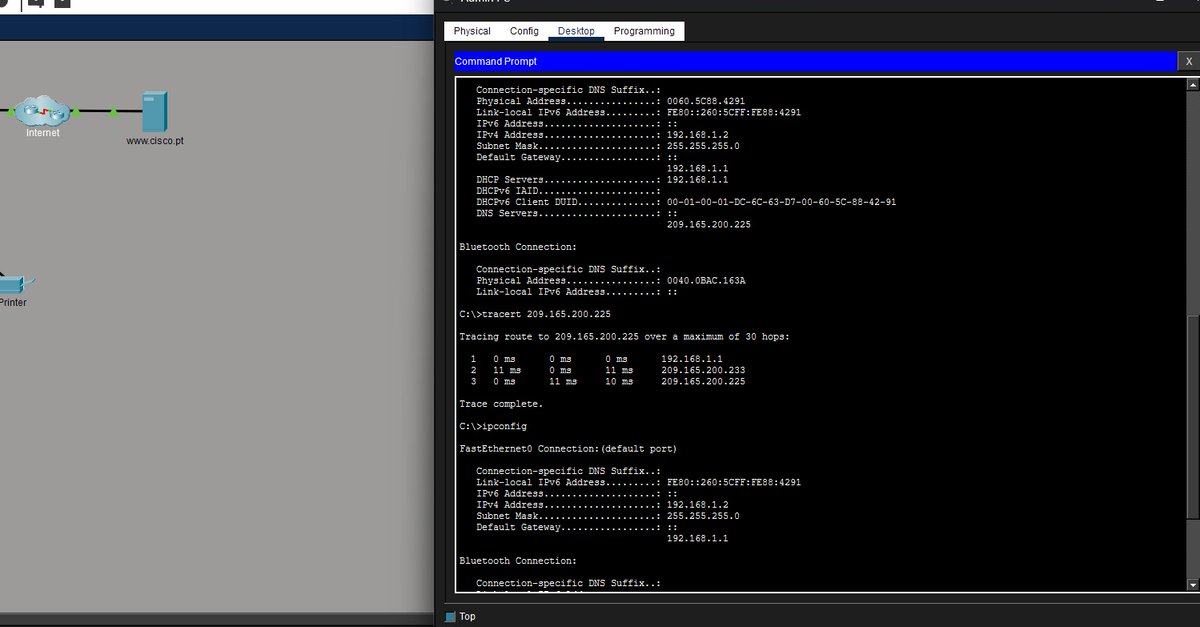Select the Internet cloud device icon
The height and width of the screenshot is (627, 1200).
pos(44,110)
